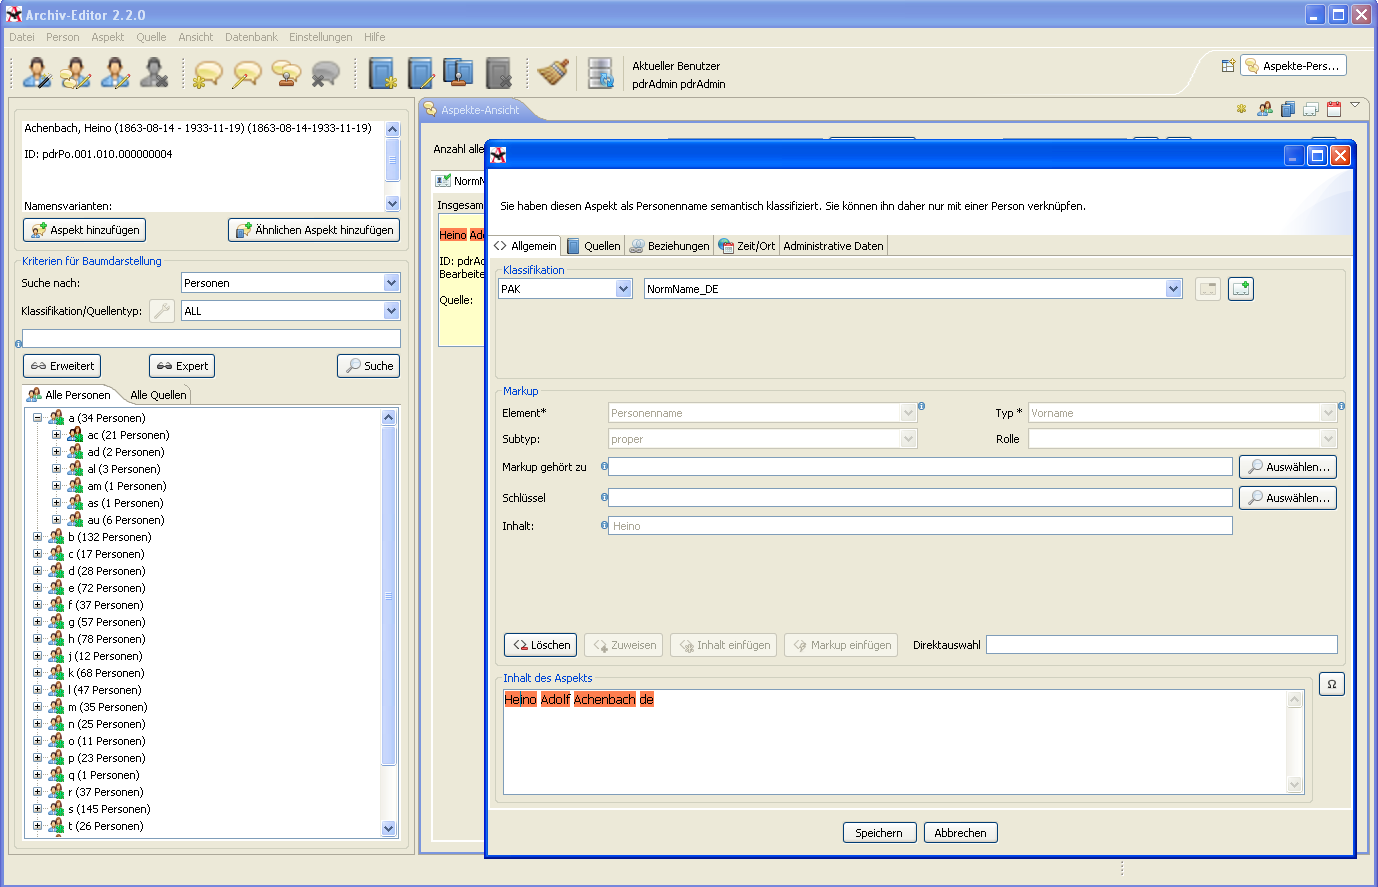
Task: Click the wrench icon next to Klassifikation/Quellentyp
Action: pyautogui.click(x=161, y=311)
